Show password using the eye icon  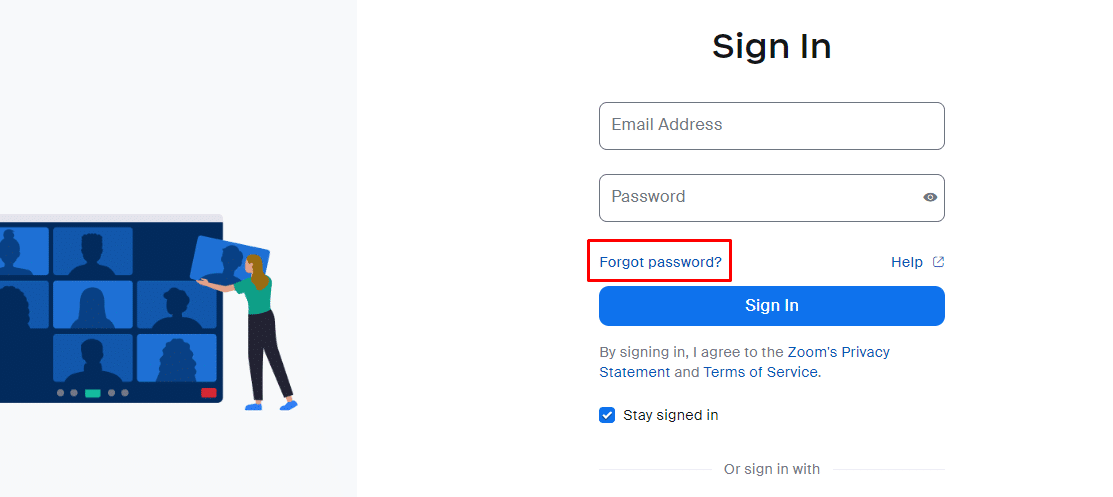pyautogui.click(x=930, y=197)
